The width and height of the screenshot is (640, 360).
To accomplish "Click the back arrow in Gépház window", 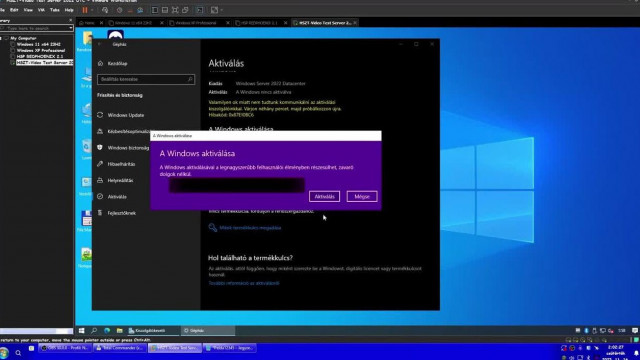I will [x=100, y=44].
